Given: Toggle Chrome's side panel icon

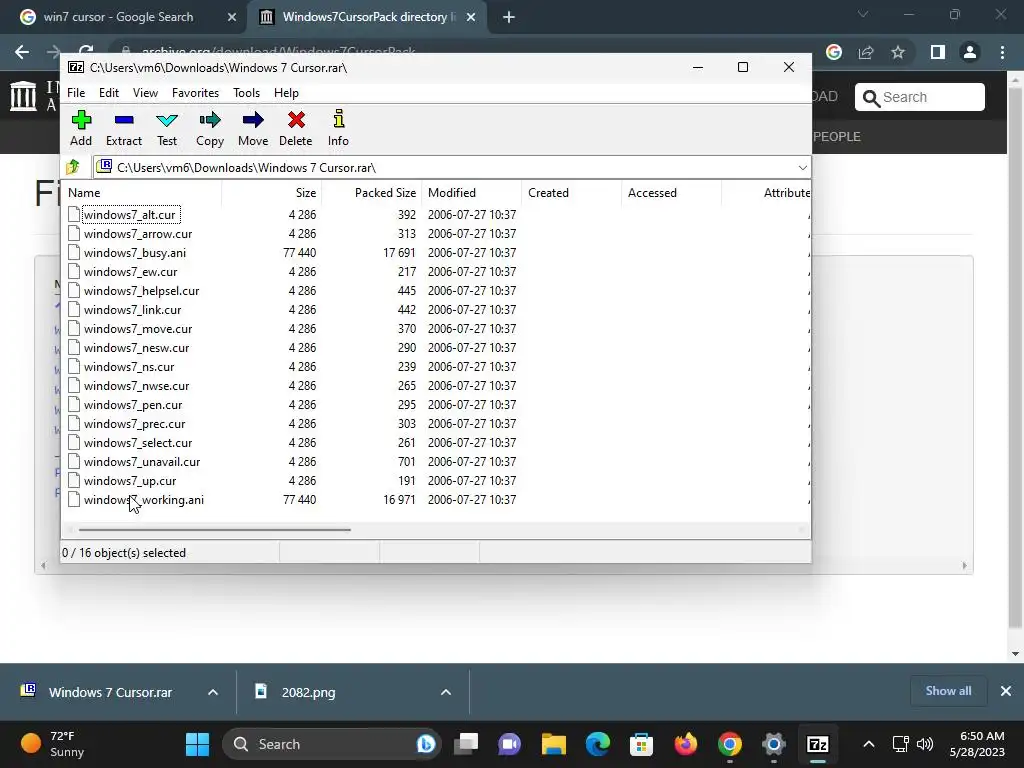Looking at the screenshot, I should click(x=937, y=52).
